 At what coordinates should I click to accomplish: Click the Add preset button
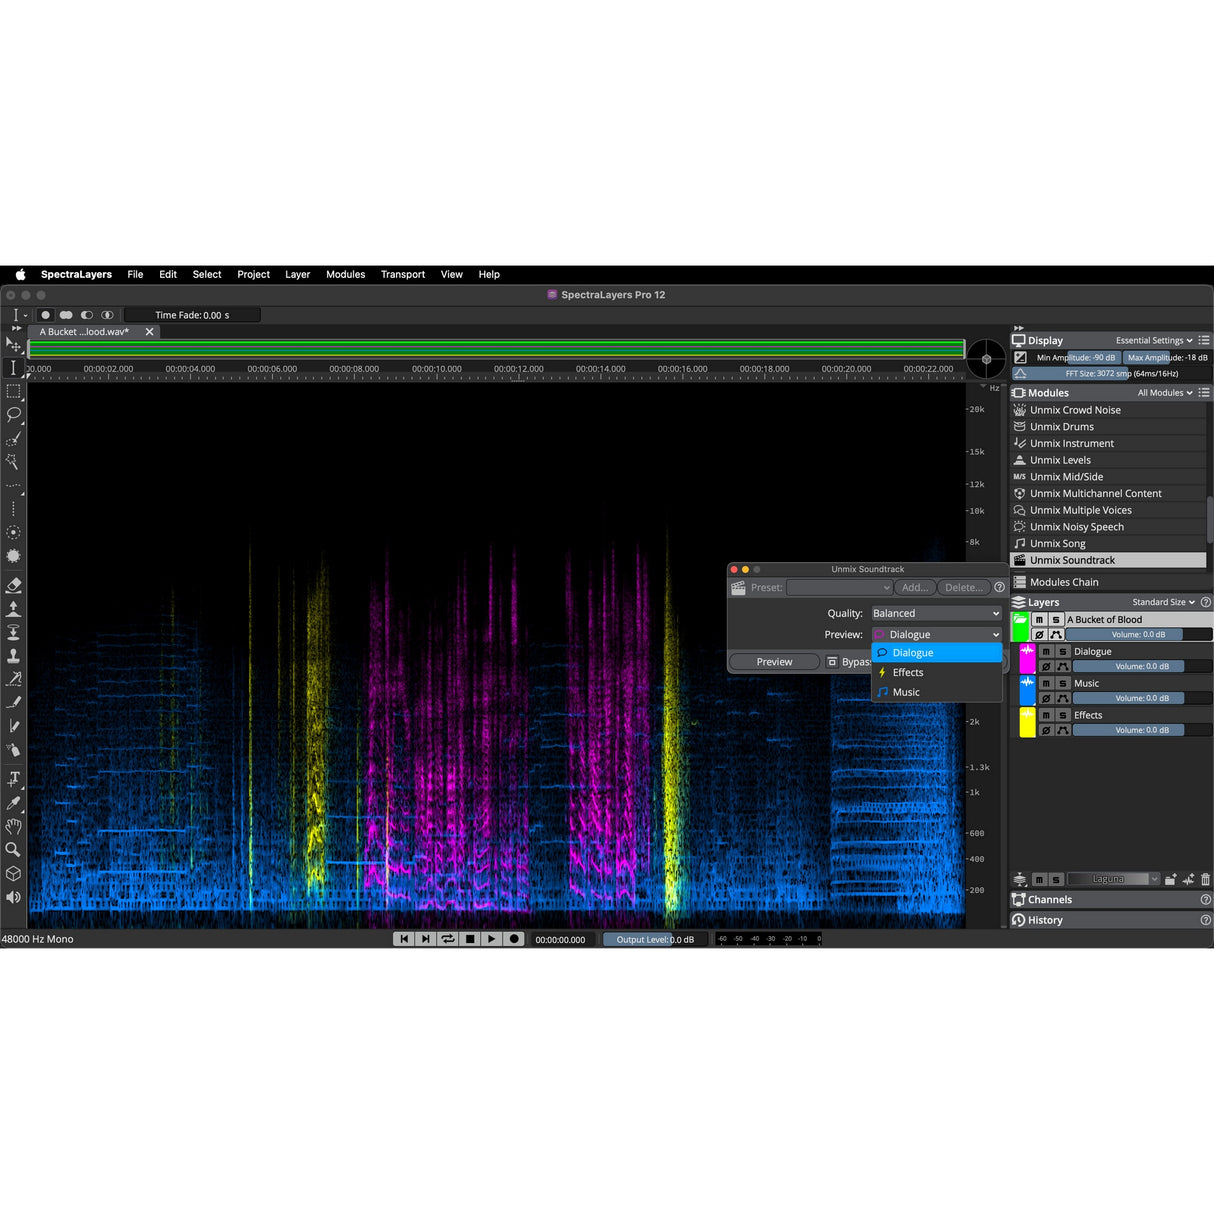913,587
